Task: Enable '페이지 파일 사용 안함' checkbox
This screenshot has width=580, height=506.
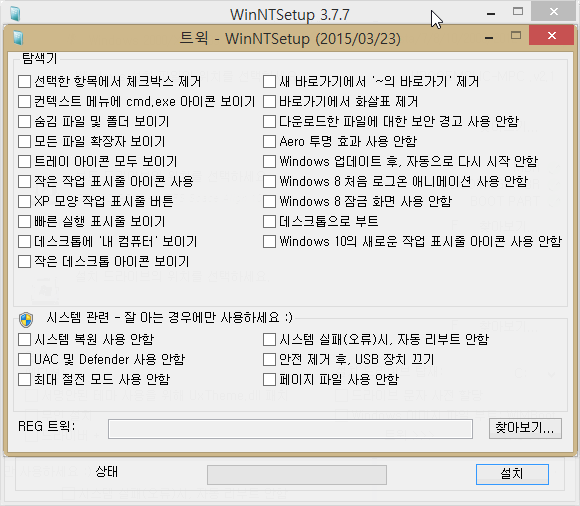Action: 269,379
